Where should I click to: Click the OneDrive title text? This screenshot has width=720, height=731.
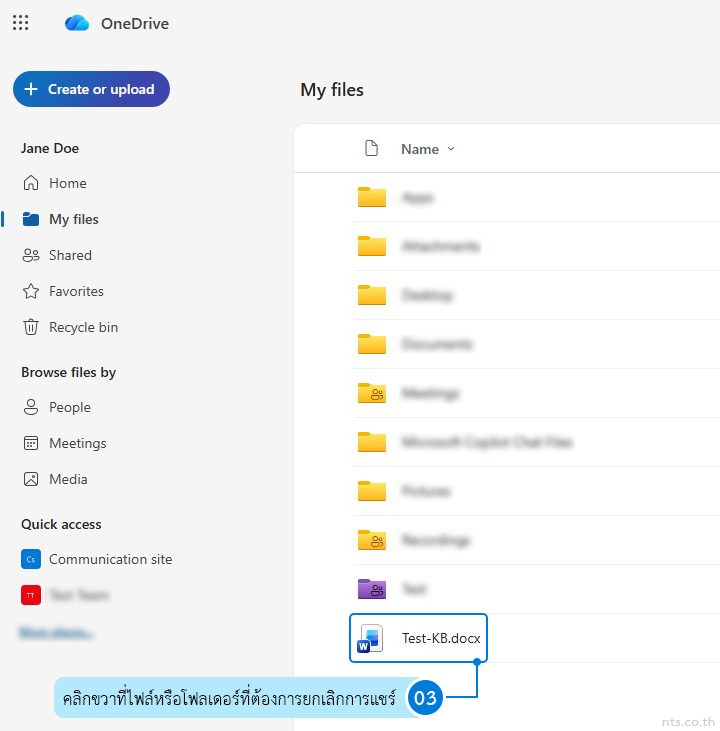[135, 23]
